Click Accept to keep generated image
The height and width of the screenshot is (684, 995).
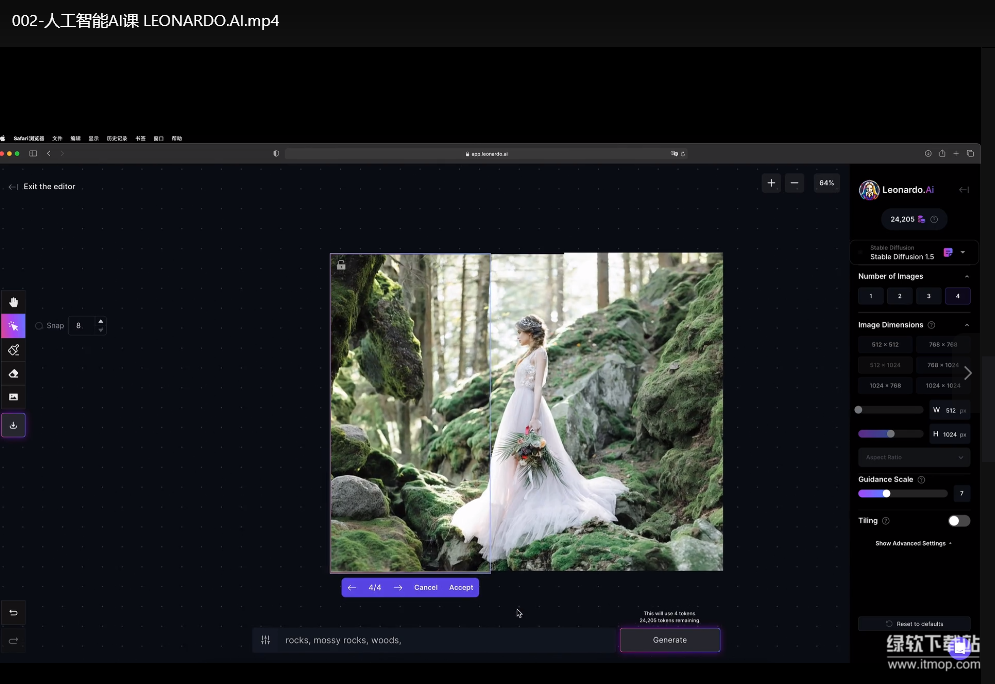coord(461,588)
